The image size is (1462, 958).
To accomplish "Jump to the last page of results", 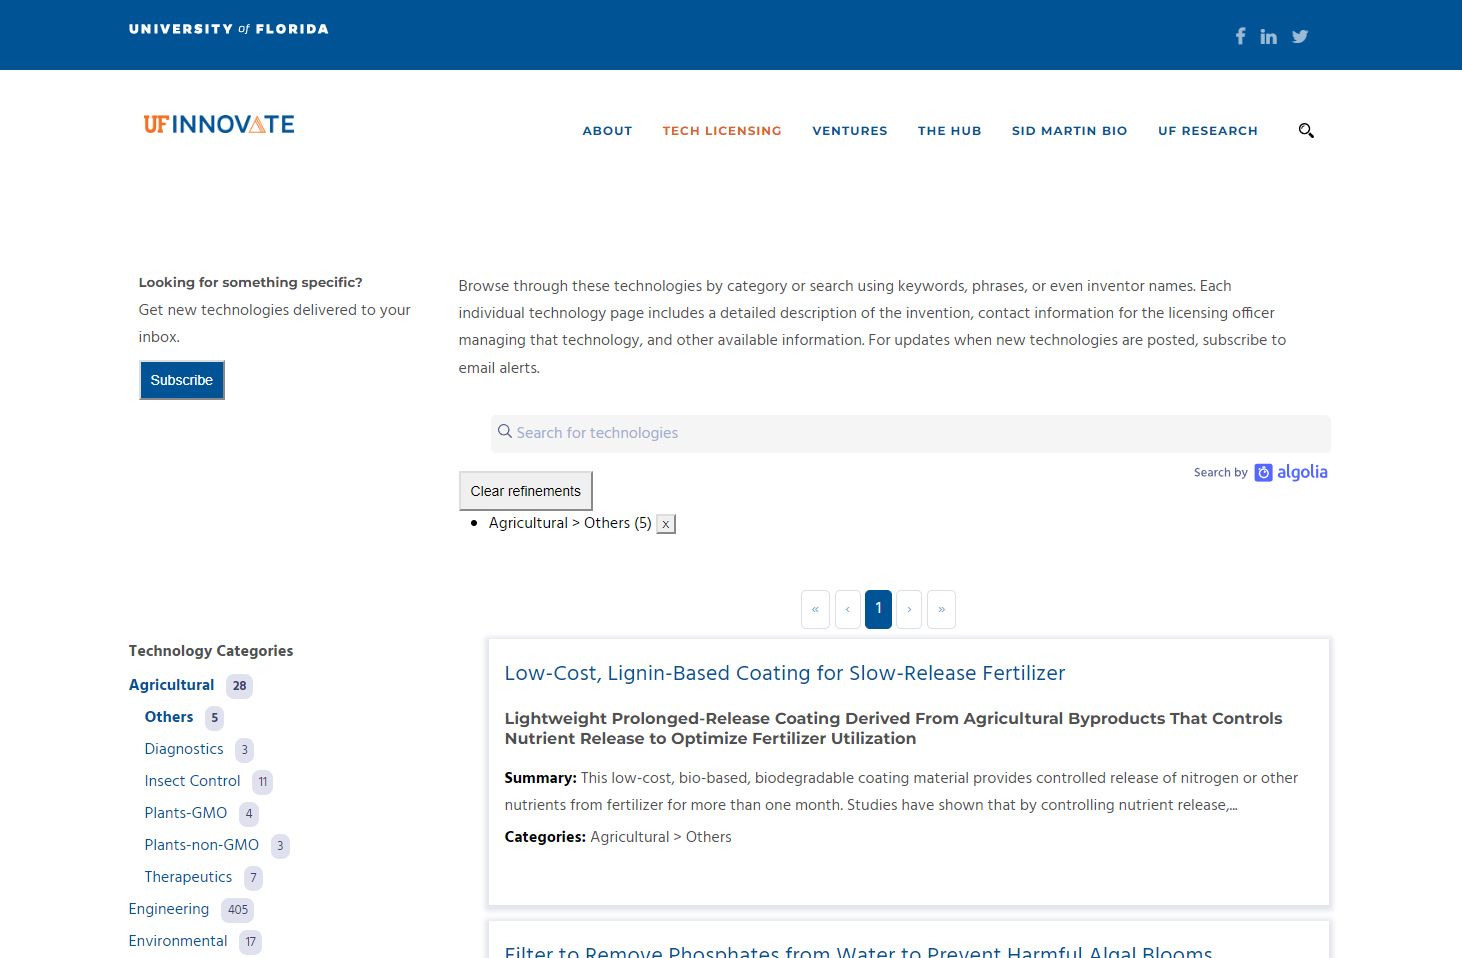I will (x=941, y=609).
